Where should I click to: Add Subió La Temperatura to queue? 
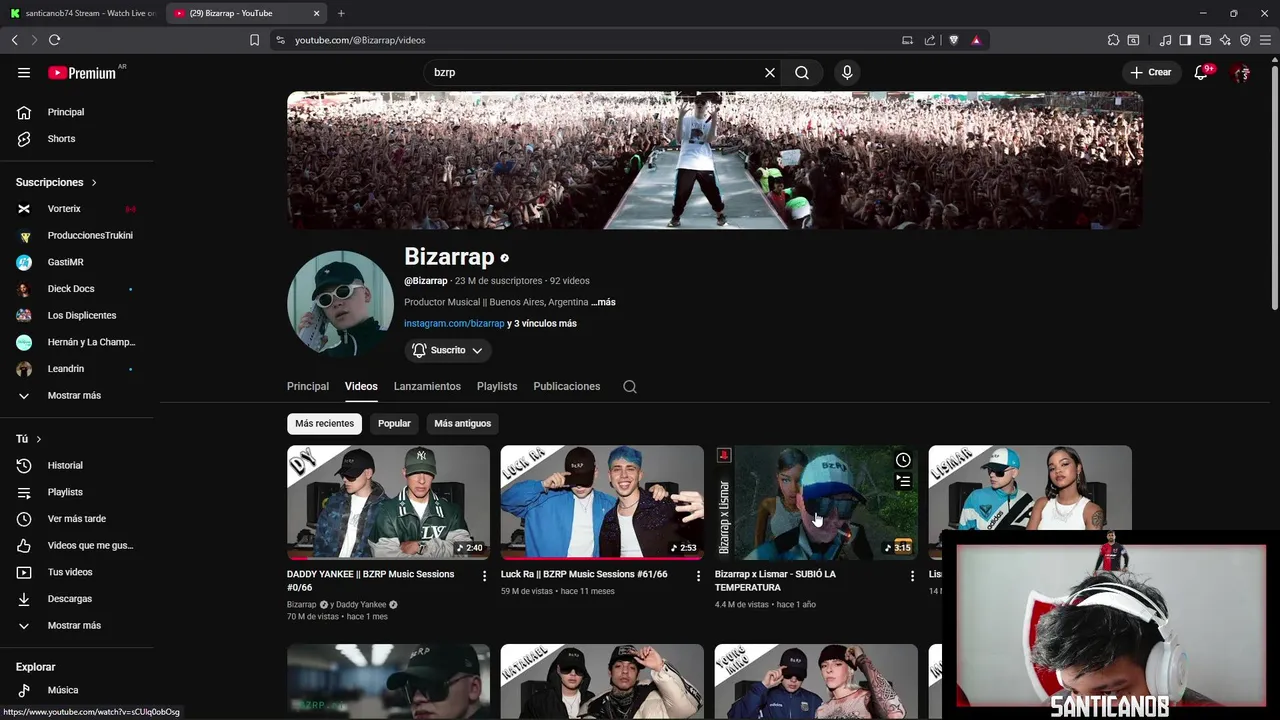[x=903, y=481]
